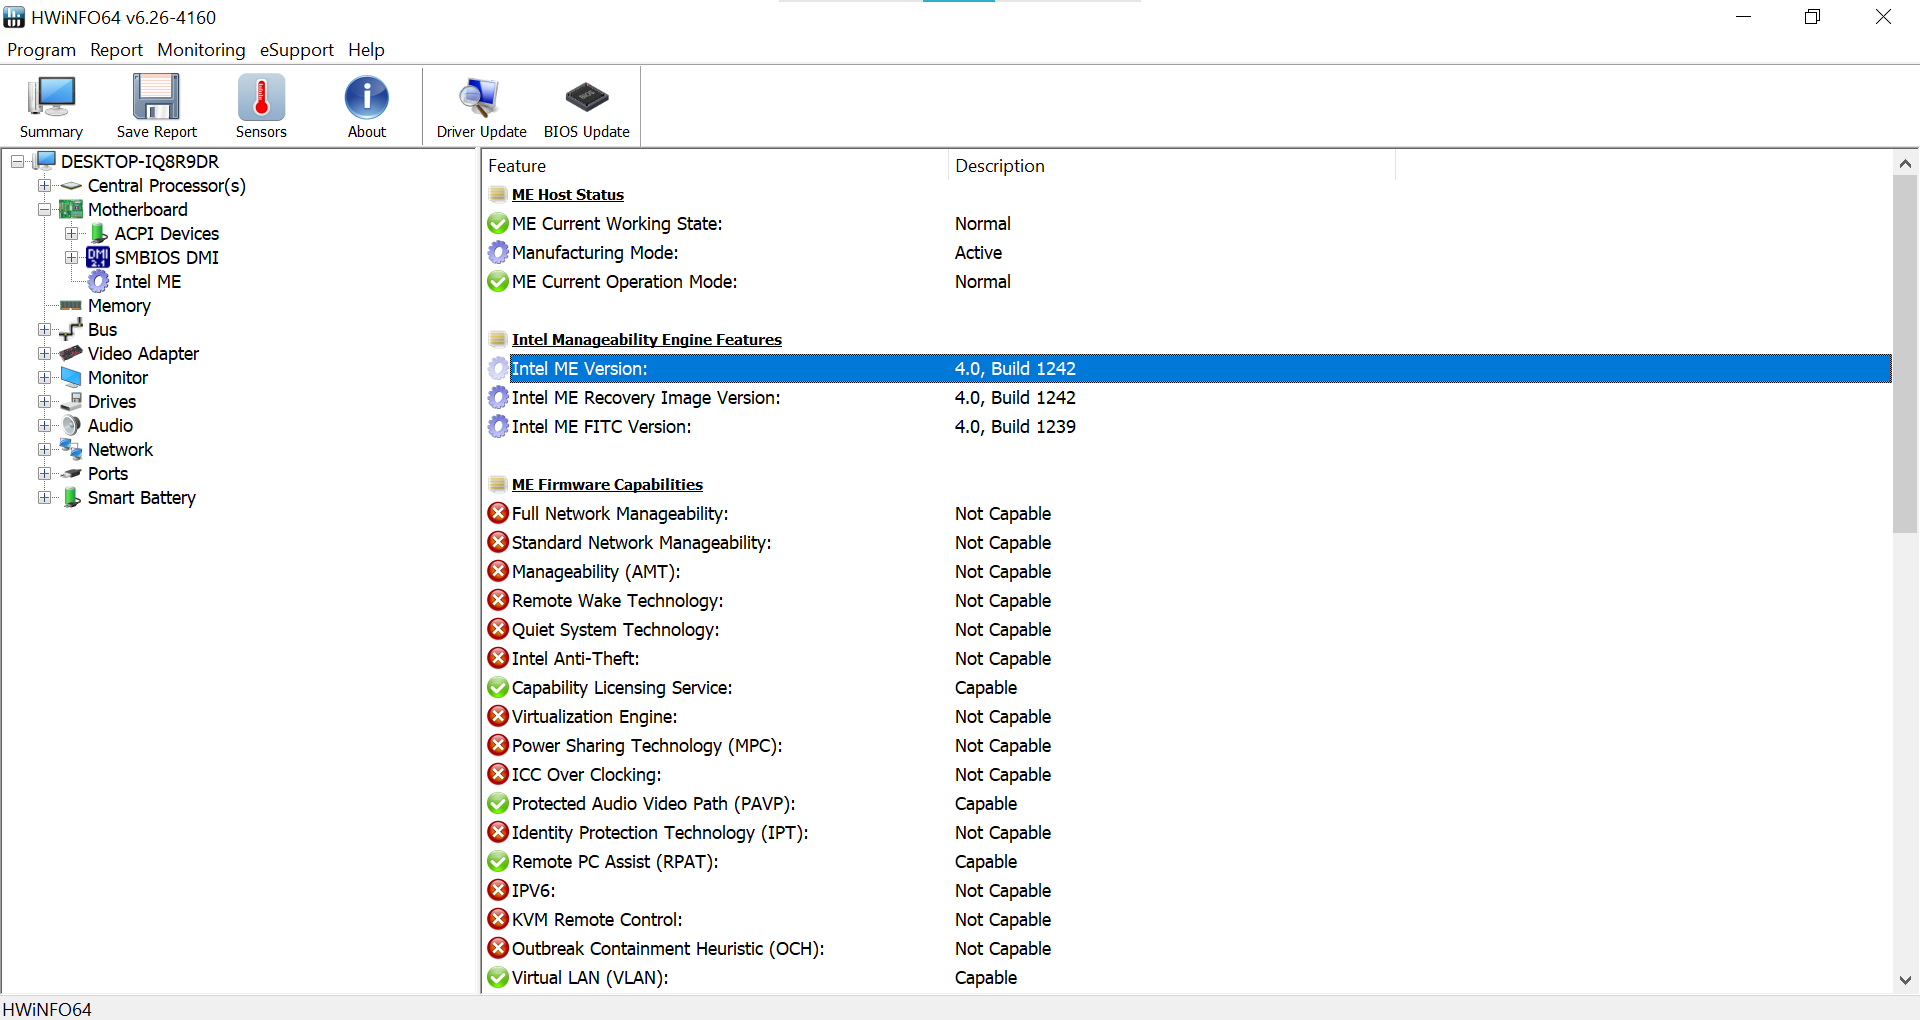Image resolution: width=1920 pixels, height=1020 pixels.
Task: Click the Central Processor(s) icon
Action: click(71, 186)
